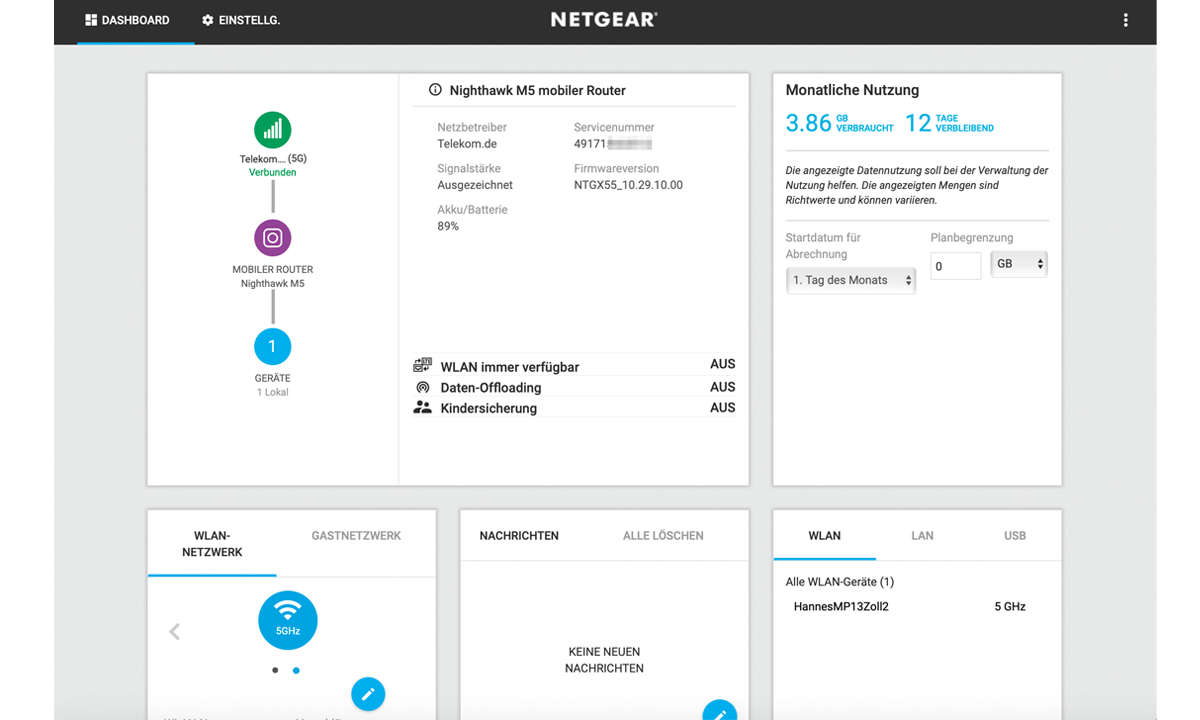Image resolution: width=1200 pixels, height=720 pixels.
Task: Edit WLAN network with pencil button
Action: pos(368,694)
